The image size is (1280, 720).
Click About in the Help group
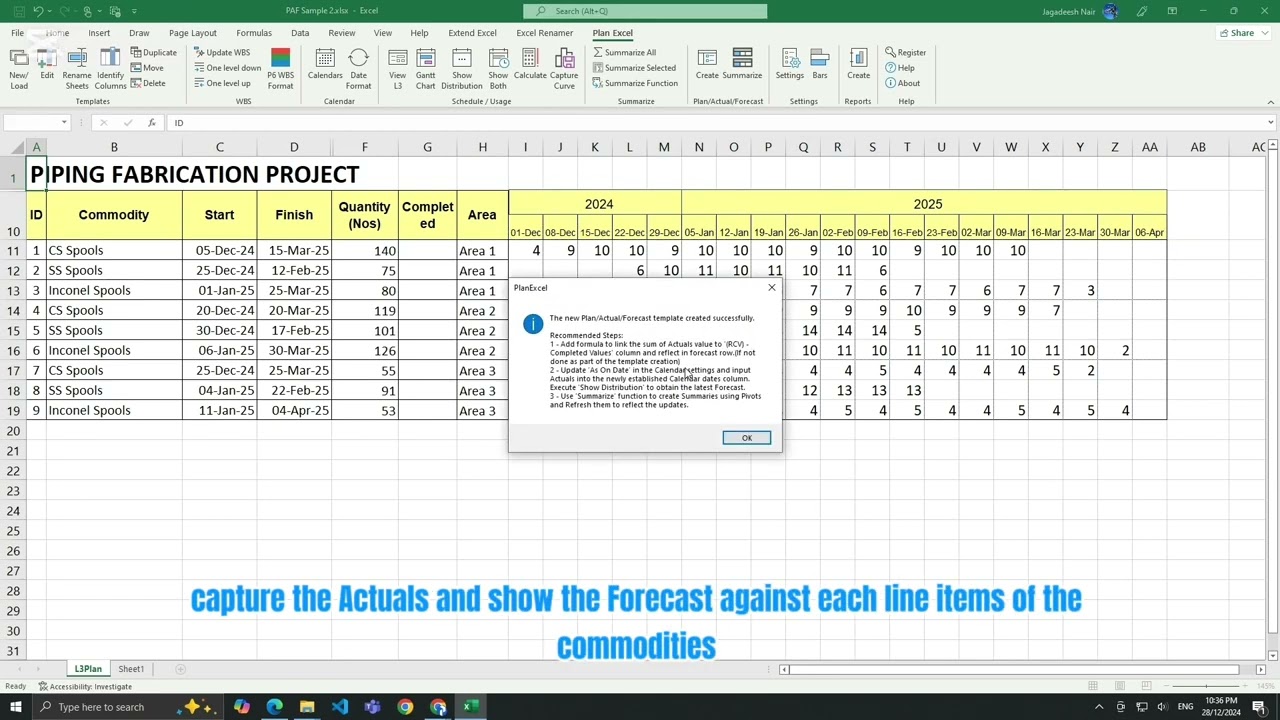[903, 83]
